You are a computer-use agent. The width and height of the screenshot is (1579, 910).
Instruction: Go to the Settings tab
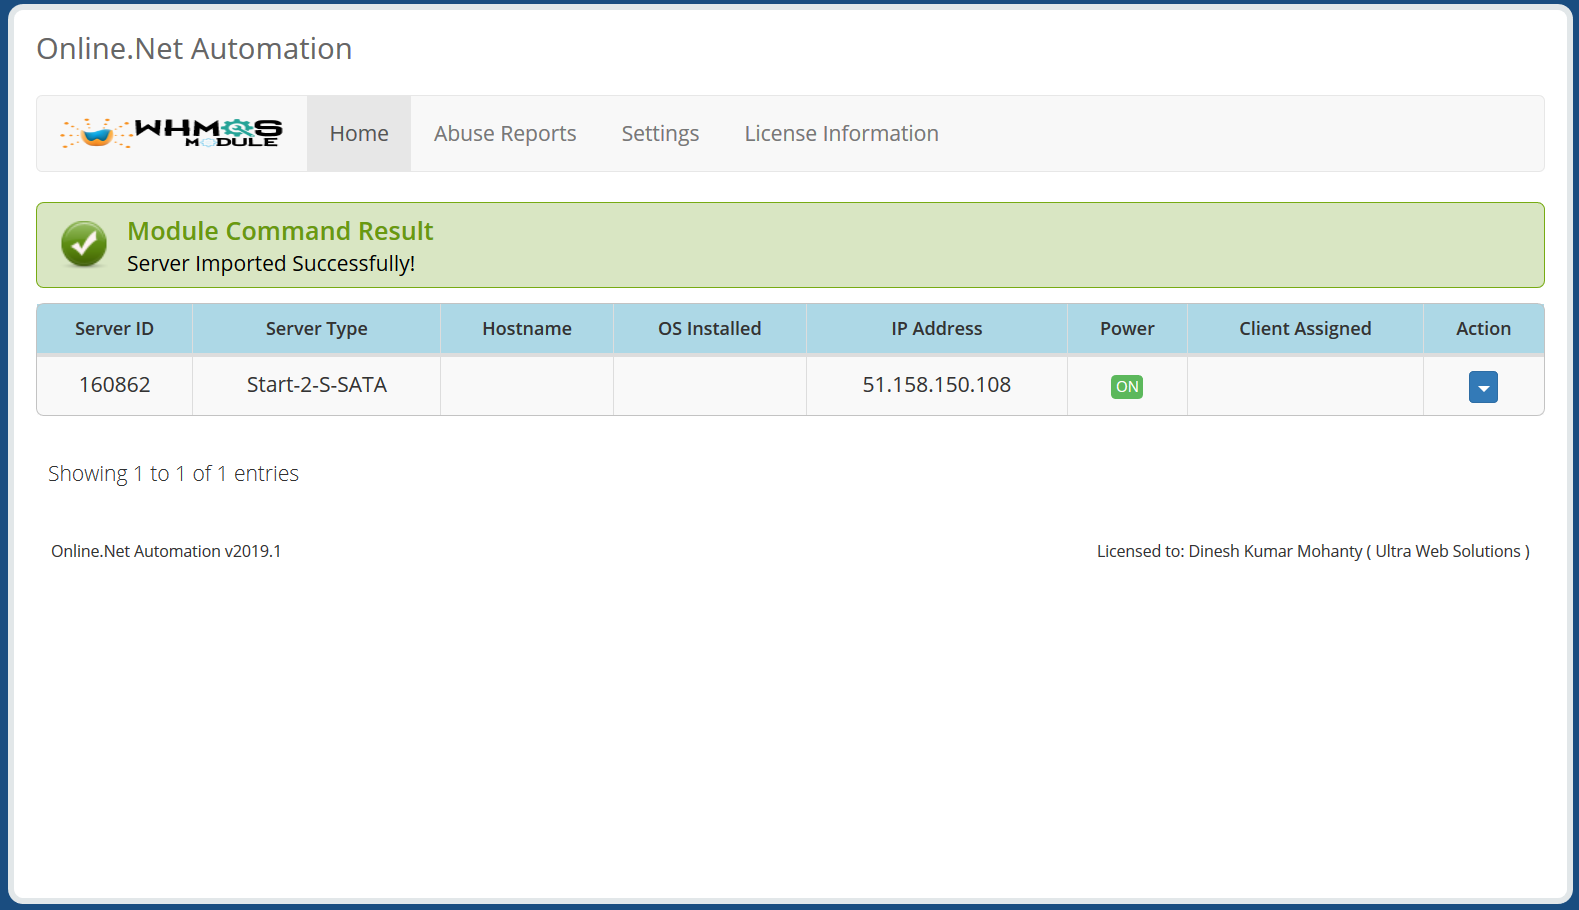click(660, 133)
